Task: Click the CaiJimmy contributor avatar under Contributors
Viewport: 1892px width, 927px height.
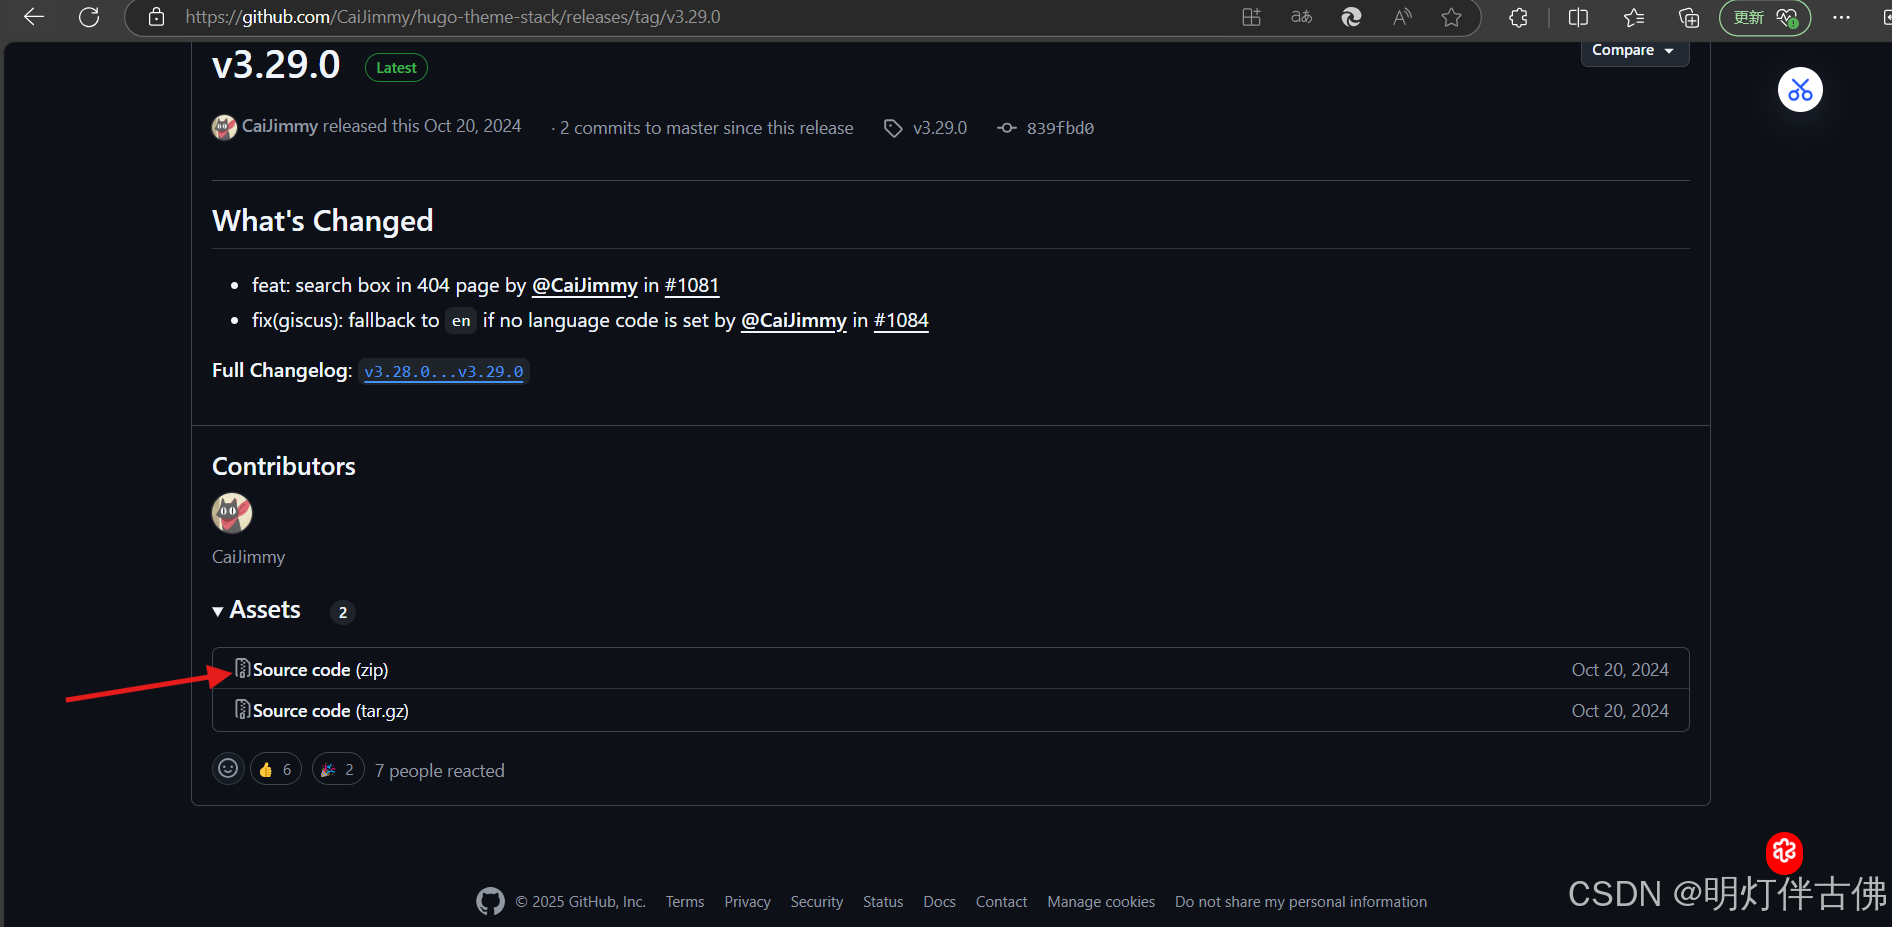Action: [232, 513]
